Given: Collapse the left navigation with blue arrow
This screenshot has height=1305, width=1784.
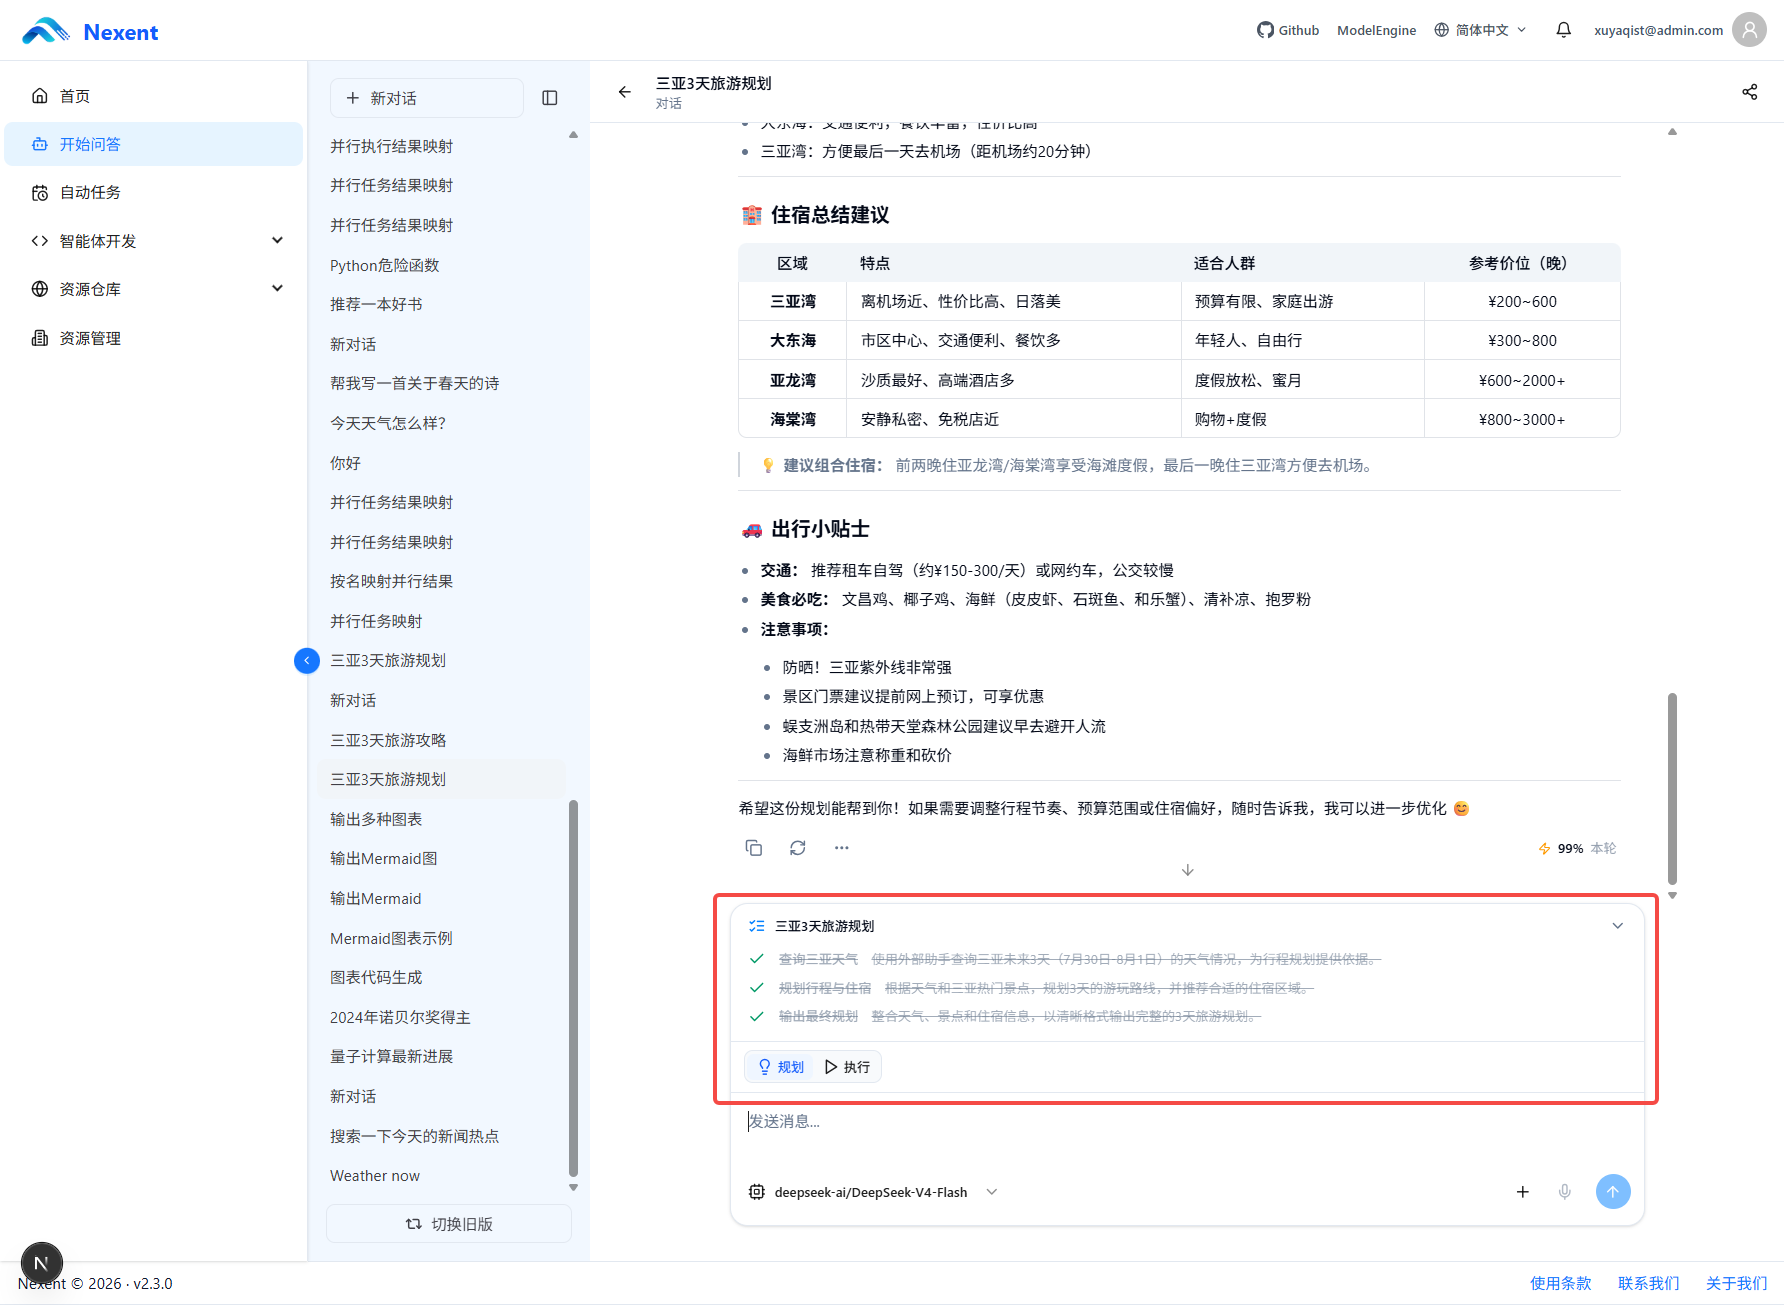Looking at the screenshot, I should click(307, 661).
